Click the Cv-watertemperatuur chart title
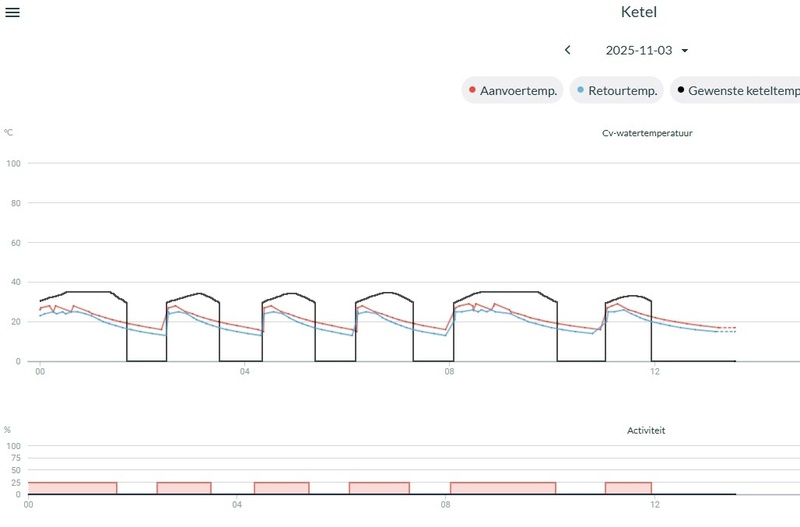The height and width of the screenshot is (527, 800). point(640,133)
